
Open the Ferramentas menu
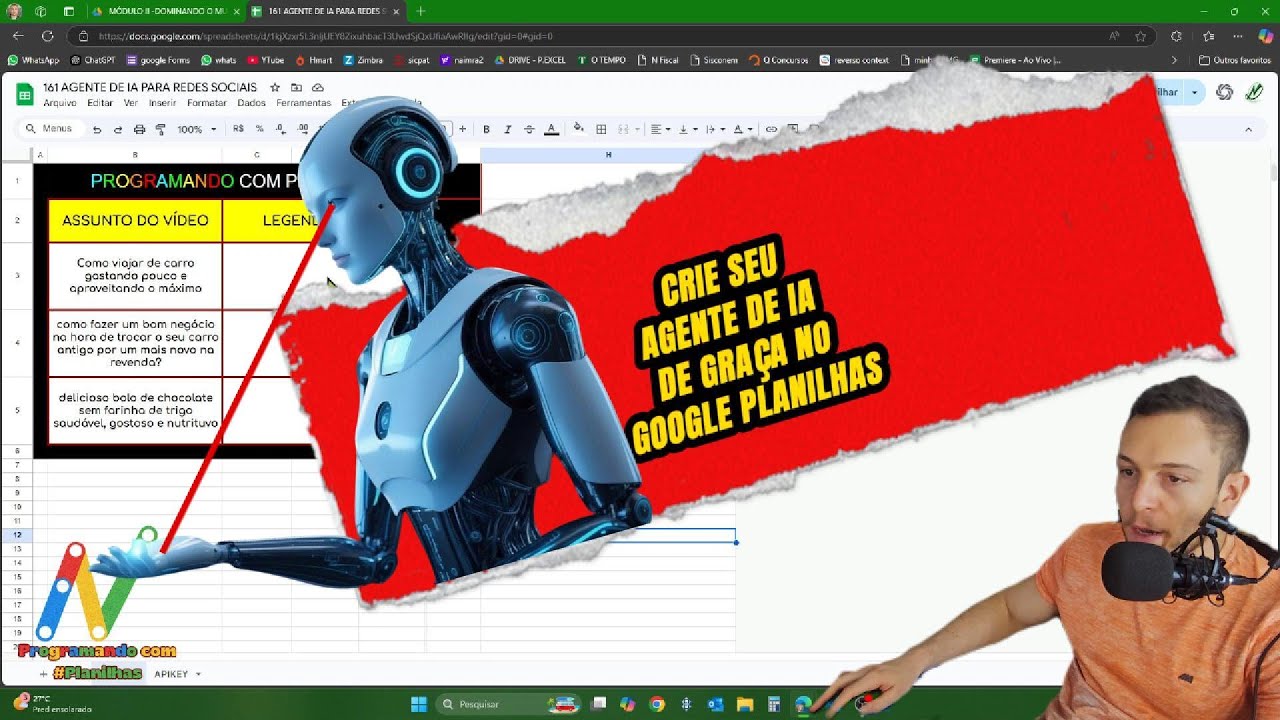pyautogui.click(x=303, y=103)
